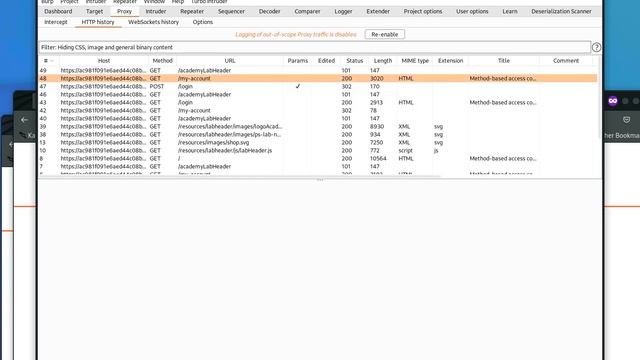Screen dimensions: 640x360
Task: Click the title cell of request 43
Action: pyautogui.click(x=503, y=102)
